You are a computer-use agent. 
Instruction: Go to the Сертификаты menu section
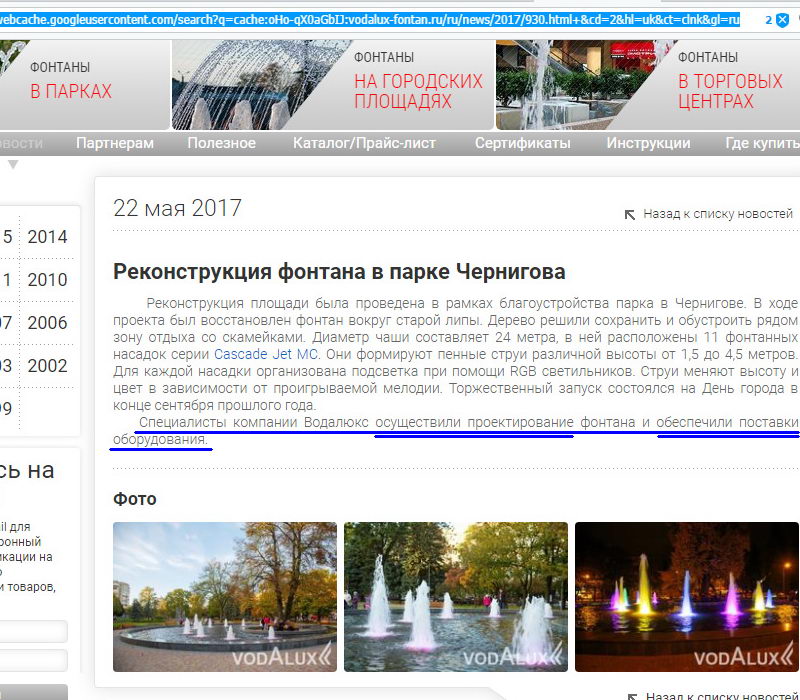pos(522,143)
